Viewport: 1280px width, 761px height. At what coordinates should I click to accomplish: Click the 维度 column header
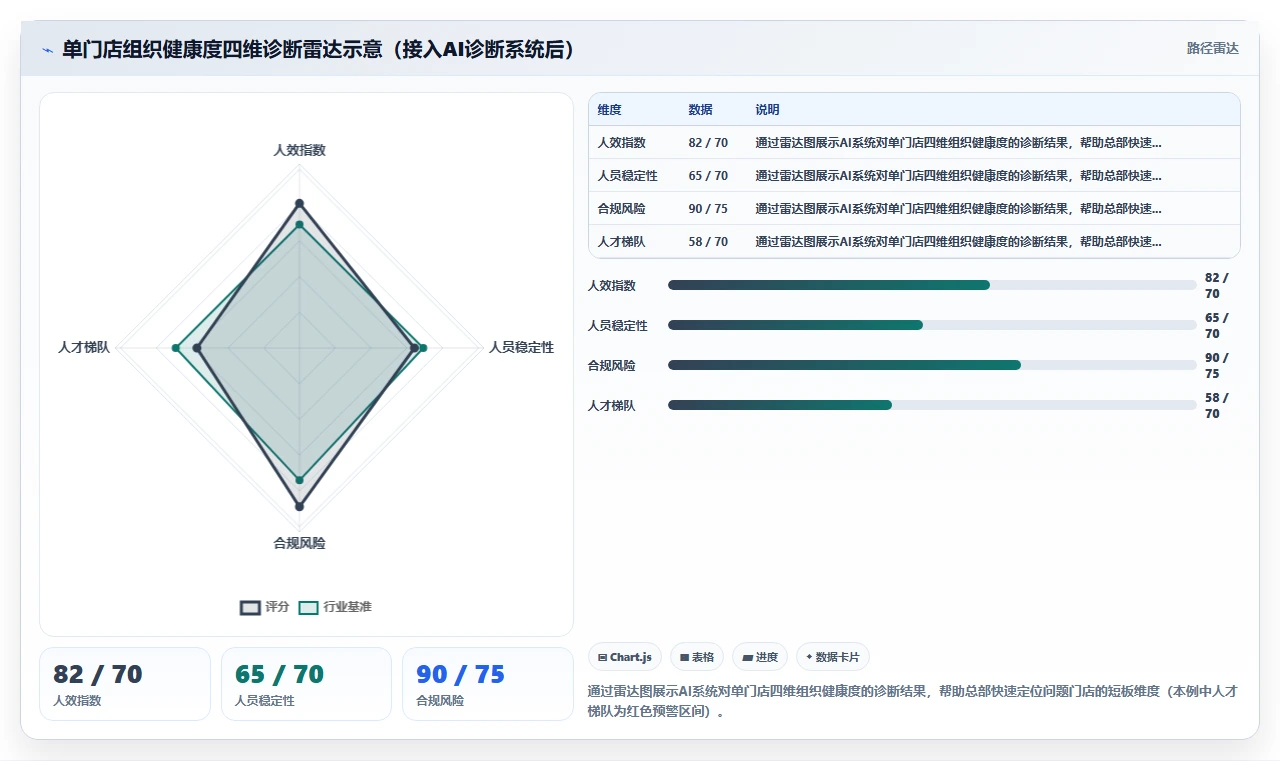pos(609,110)
